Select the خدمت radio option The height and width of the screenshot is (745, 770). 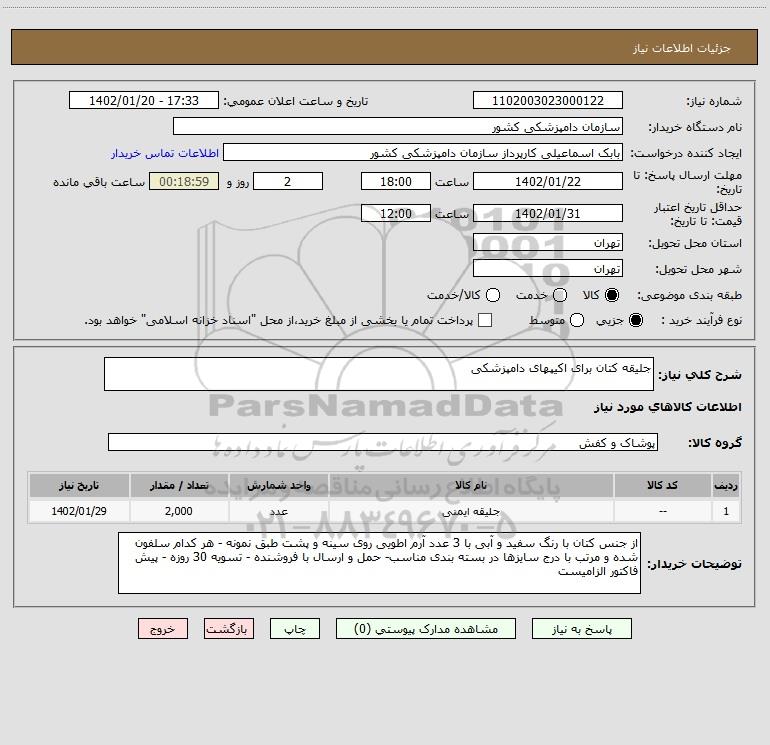coord(560,295)
